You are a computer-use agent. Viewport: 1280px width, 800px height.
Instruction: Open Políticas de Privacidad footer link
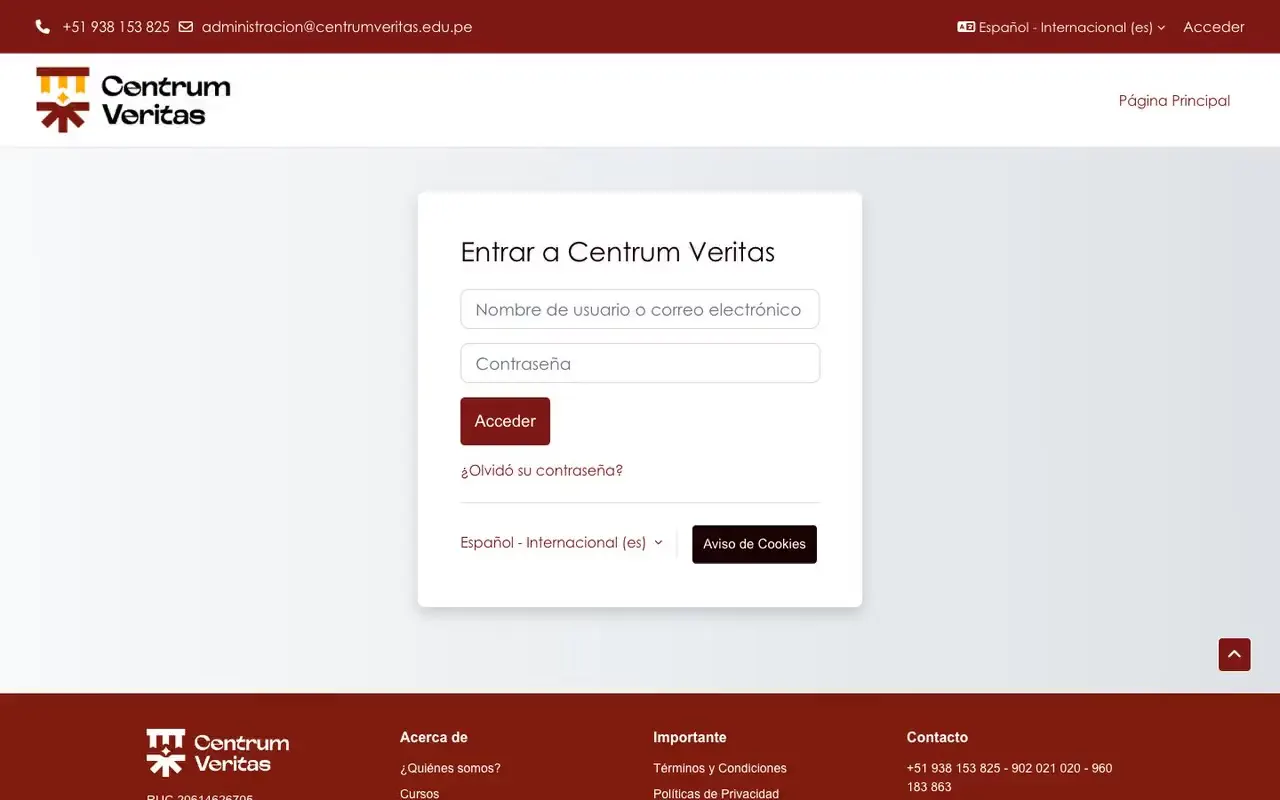tap(716, 793)
